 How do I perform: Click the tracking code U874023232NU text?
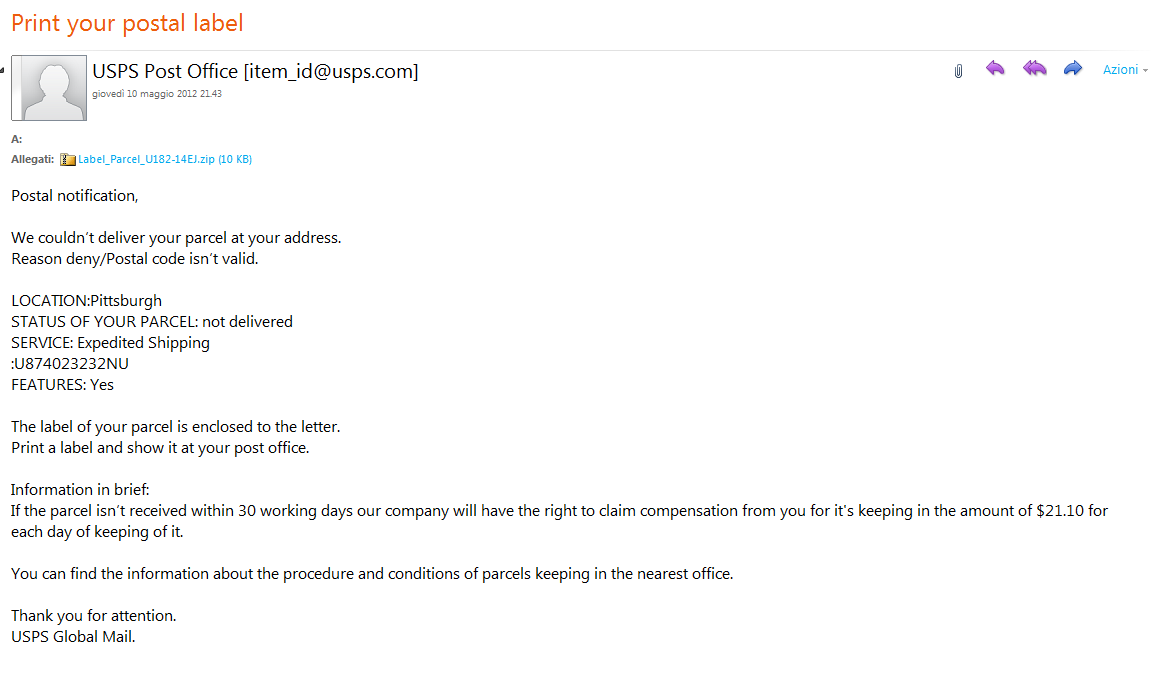coord(71,364)
